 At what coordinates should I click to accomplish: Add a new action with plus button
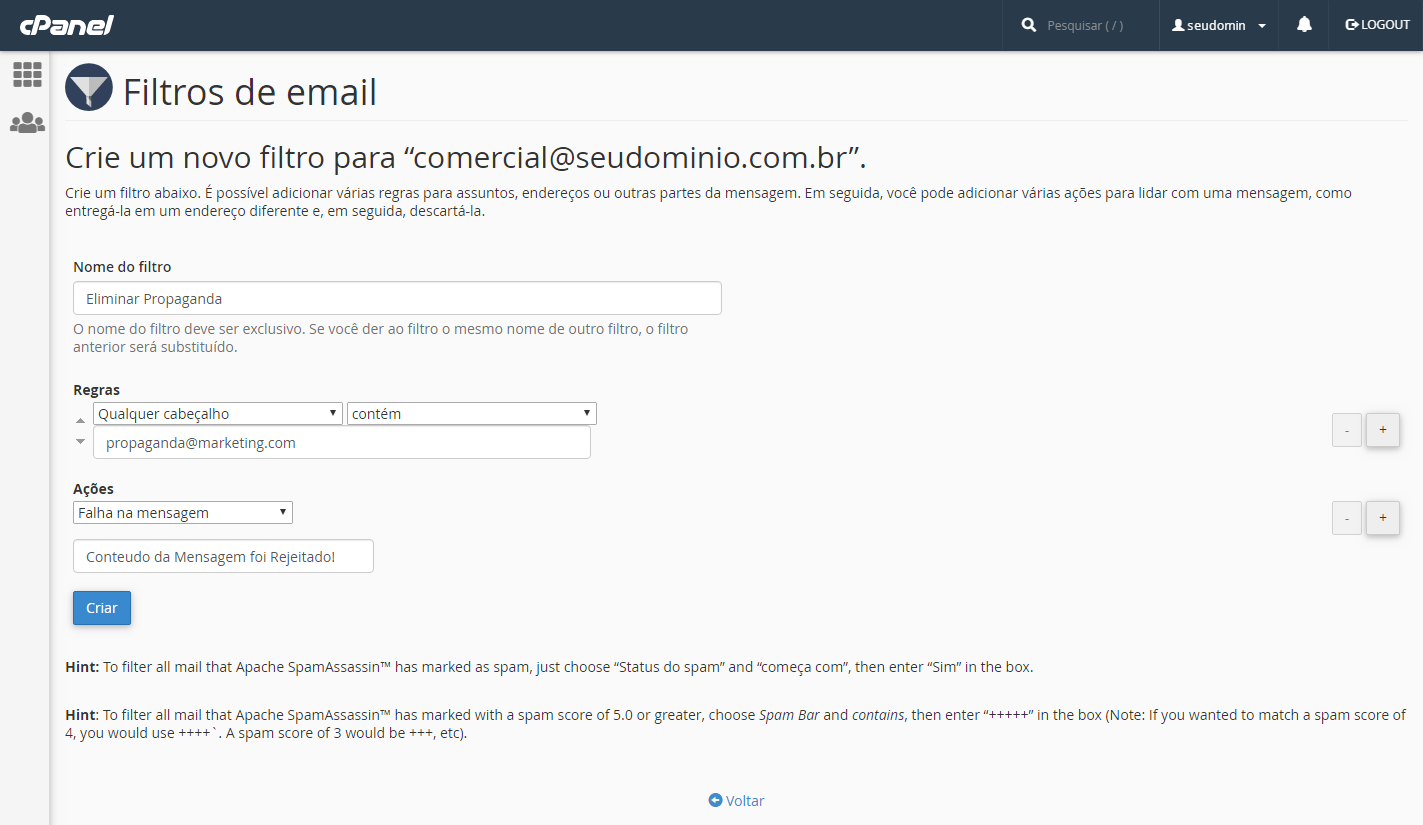pos(1383,518)
